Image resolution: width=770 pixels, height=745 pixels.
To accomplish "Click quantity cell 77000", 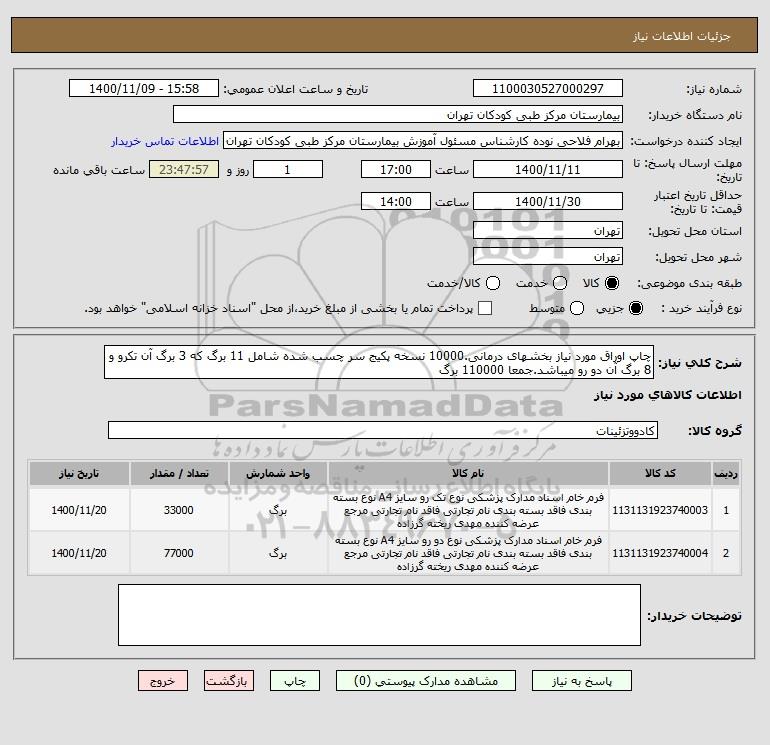I will 179,553.
